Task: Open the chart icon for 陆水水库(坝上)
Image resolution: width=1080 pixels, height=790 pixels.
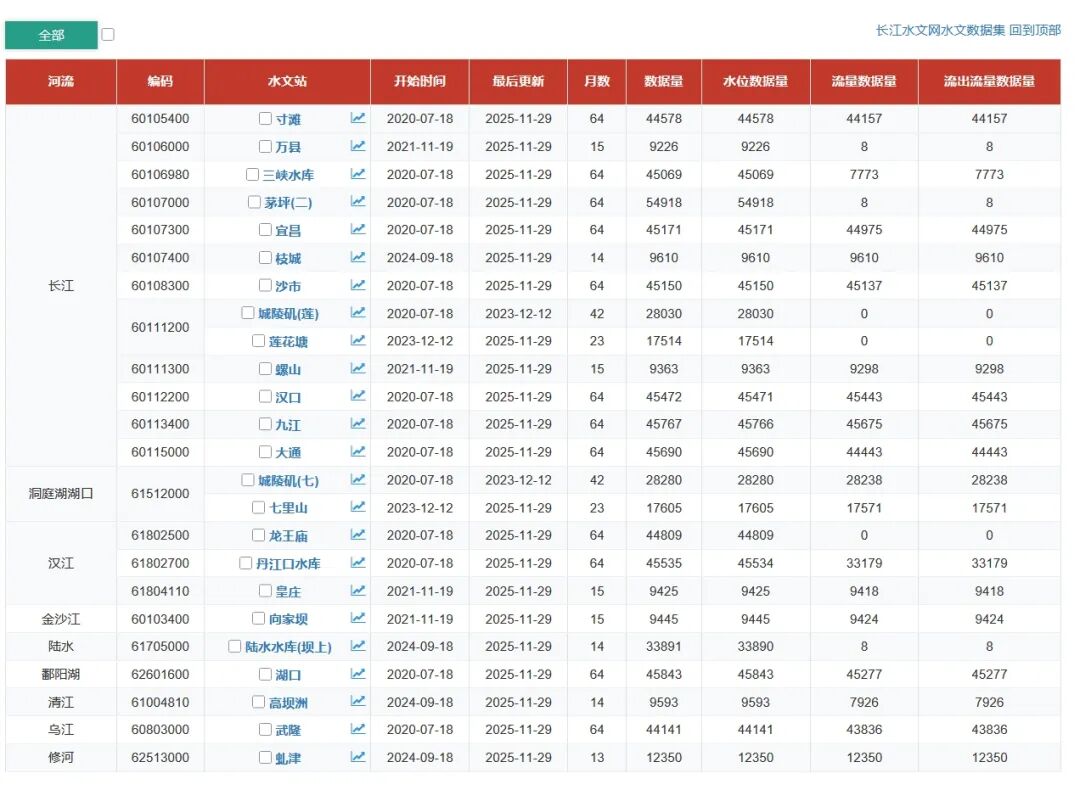Action: pyautogui.click(x=357, y=645)
